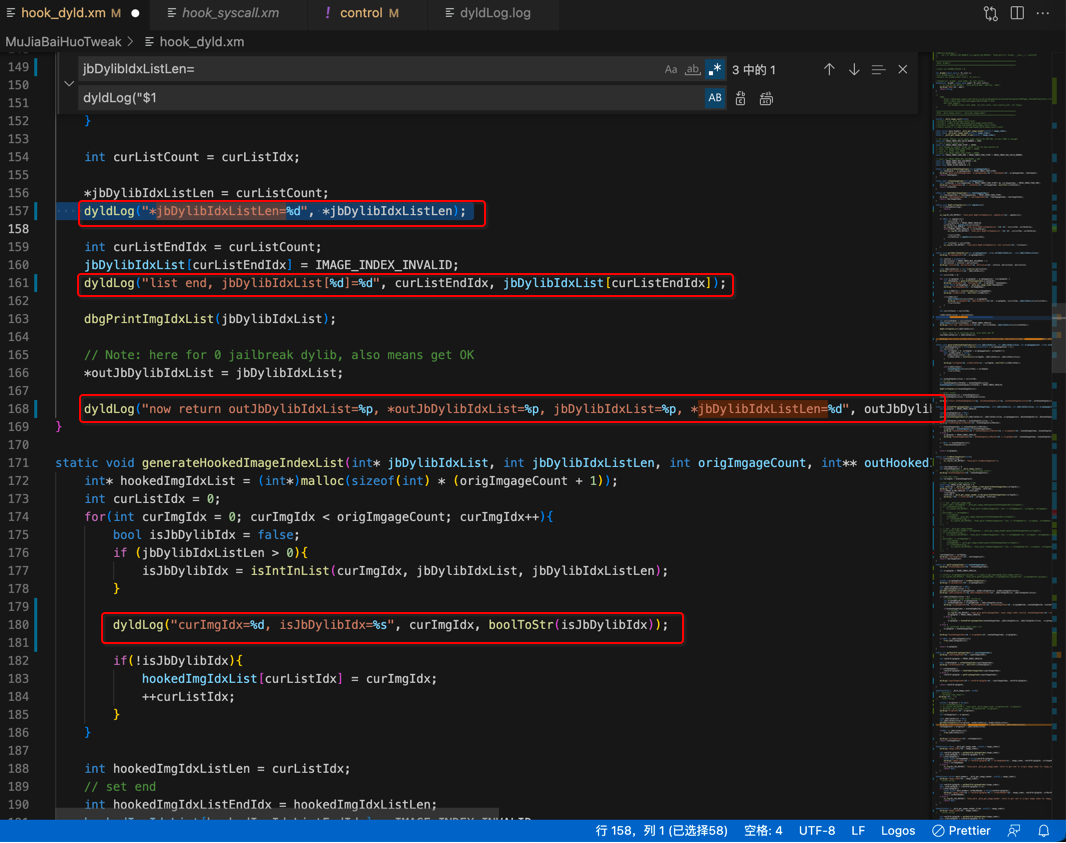The image size is (1066, 843).
Task: Open the source control changes icon
Action: [x=991, y=13]
